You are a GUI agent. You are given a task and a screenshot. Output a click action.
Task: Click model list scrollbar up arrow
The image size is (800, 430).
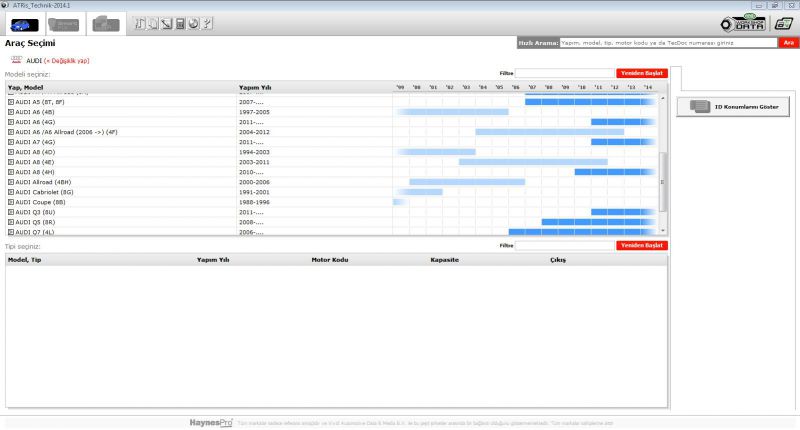tap(663, 98)
